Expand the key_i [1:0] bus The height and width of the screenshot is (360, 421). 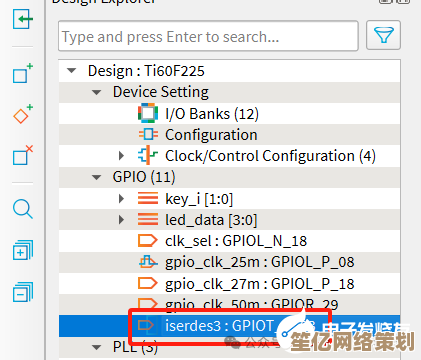(121, 199)
